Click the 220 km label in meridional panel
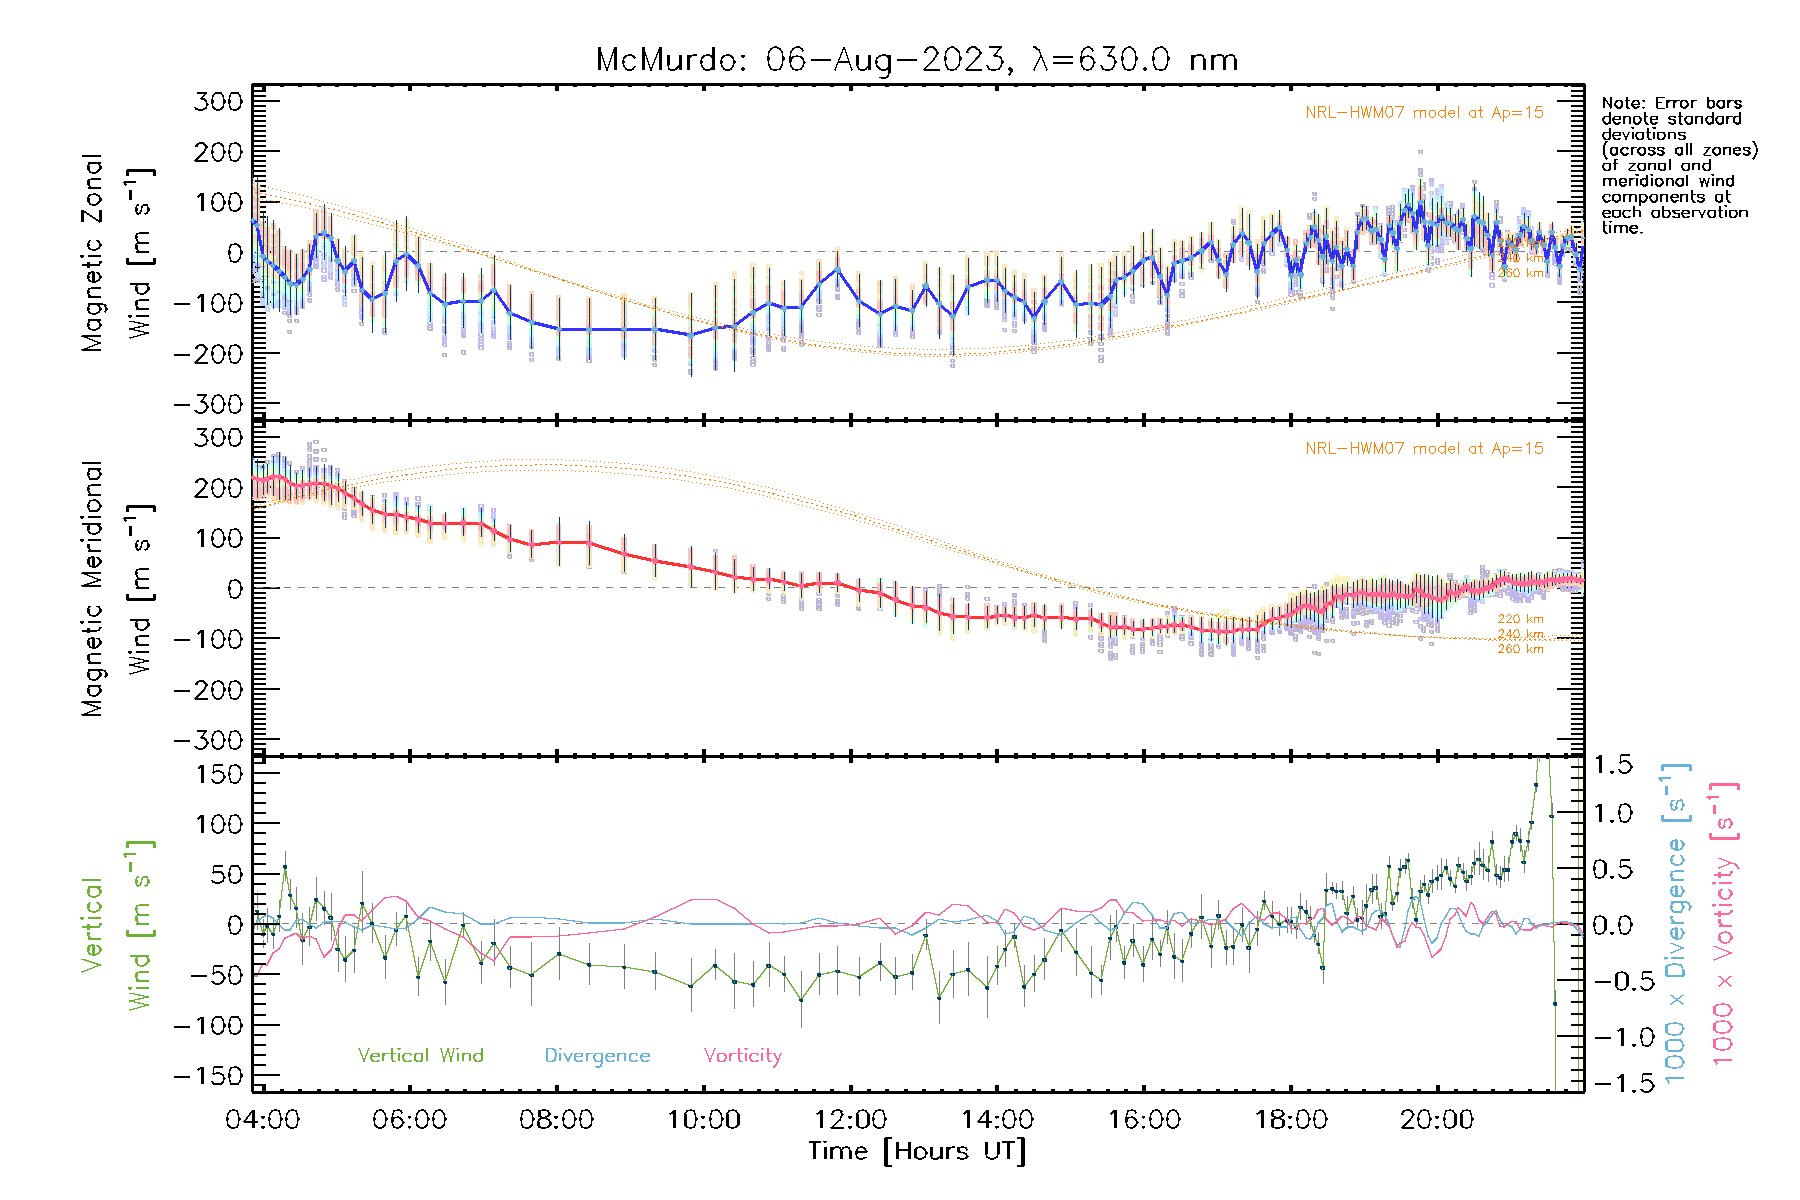The image size is (1800, 1200). coord(1520,619)
